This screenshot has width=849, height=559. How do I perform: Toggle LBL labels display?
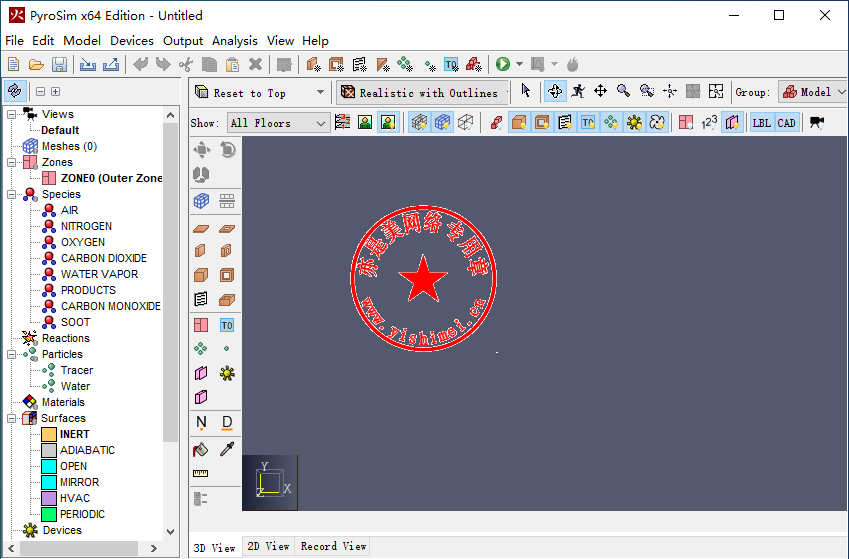[x=761, y=123]
